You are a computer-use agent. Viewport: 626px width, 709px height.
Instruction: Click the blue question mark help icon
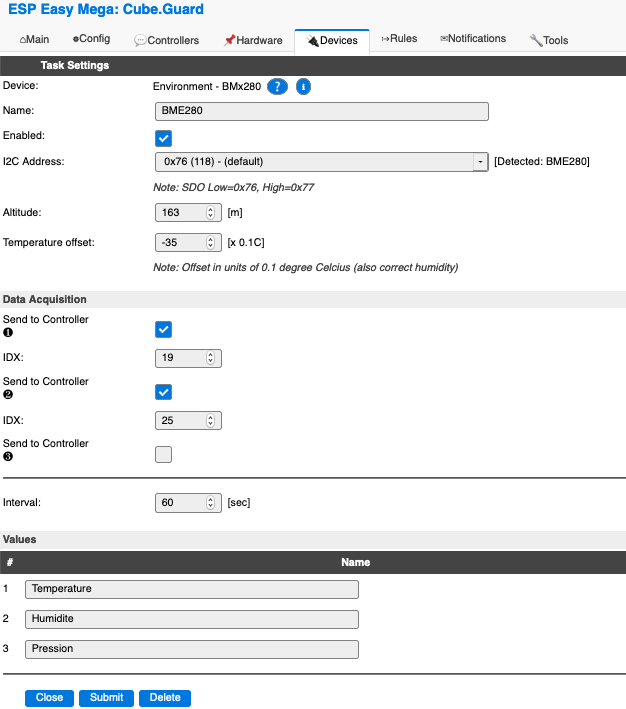coord(277,87)
